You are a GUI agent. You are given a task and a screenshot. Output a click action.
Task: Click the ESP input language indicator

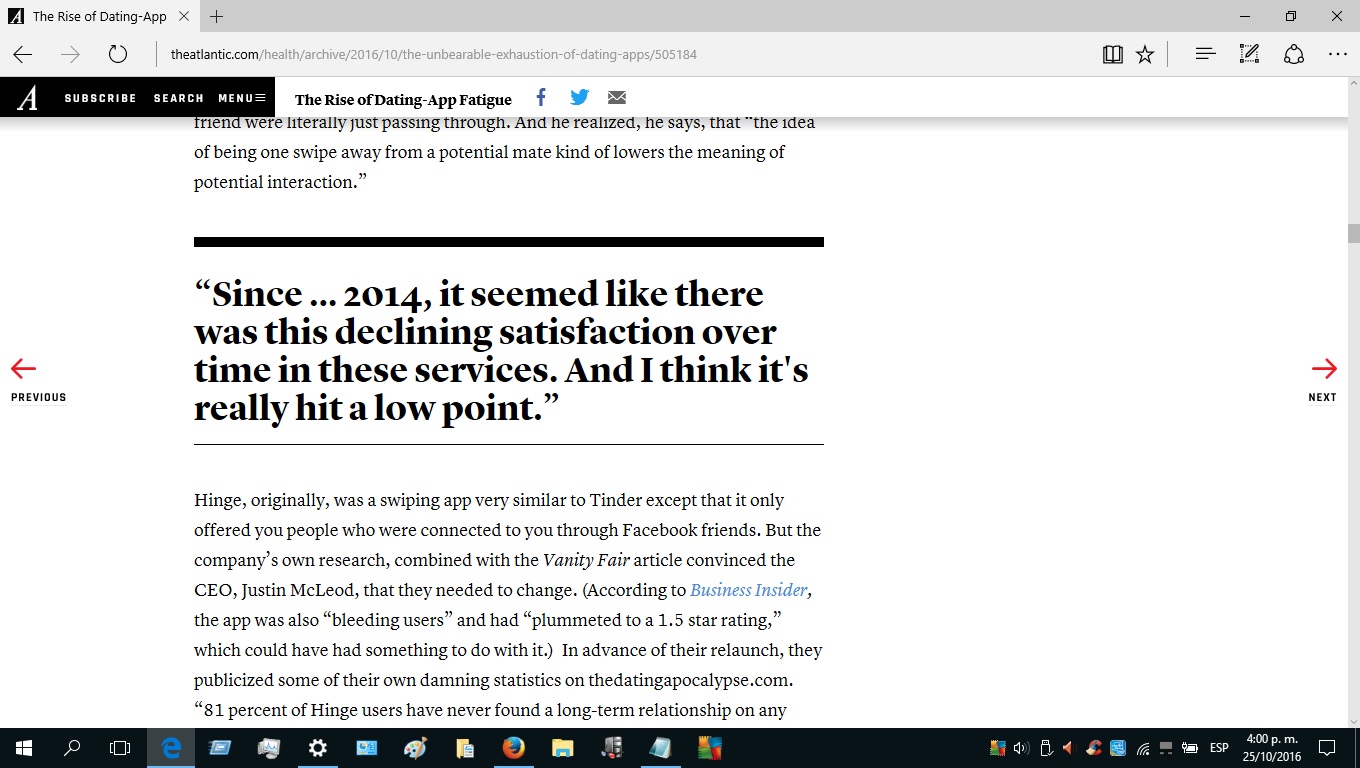click(x=1219, y=748)
